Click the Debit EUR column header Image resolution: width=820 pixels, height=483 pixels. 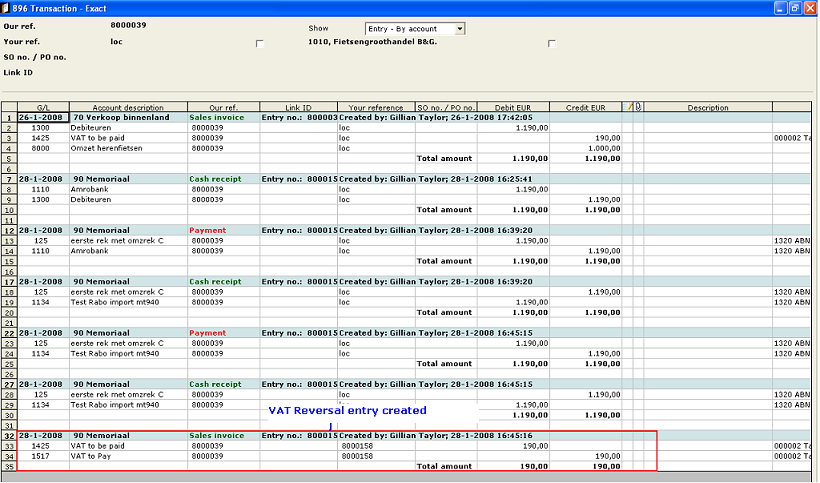click(513, 107)
